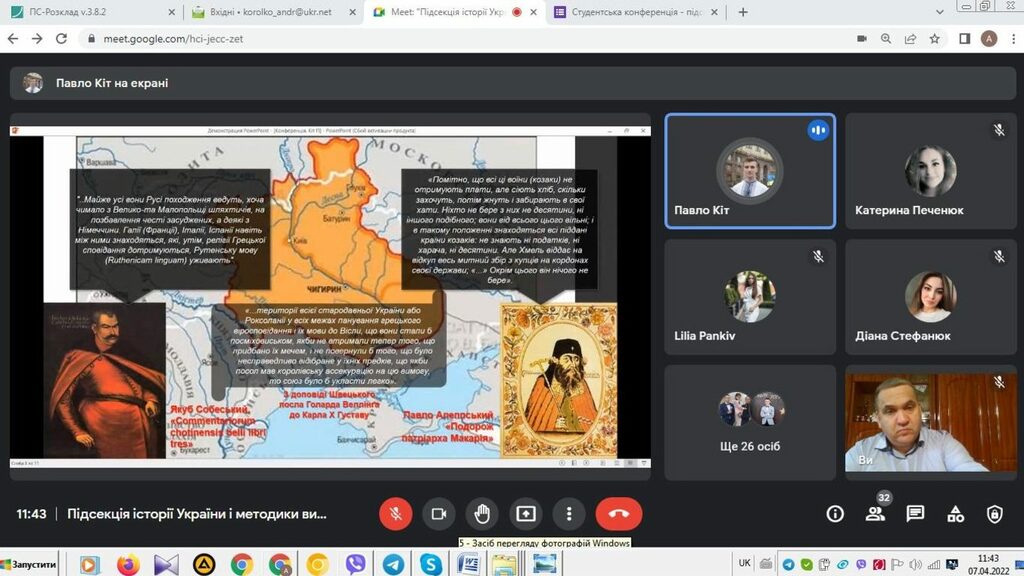Open the Activities panel icon

[x=955, y=514]
